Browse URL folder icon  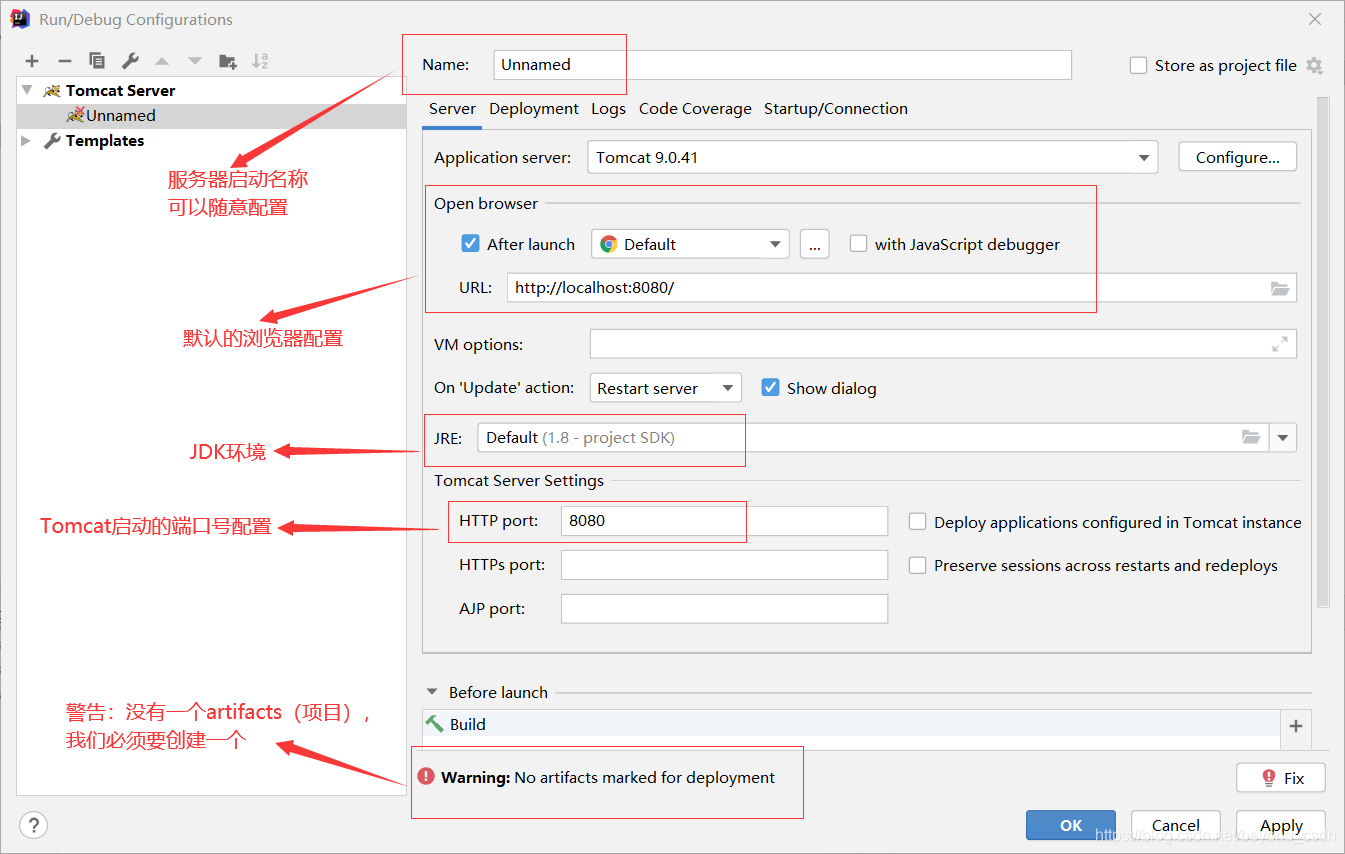point(1280,288)
